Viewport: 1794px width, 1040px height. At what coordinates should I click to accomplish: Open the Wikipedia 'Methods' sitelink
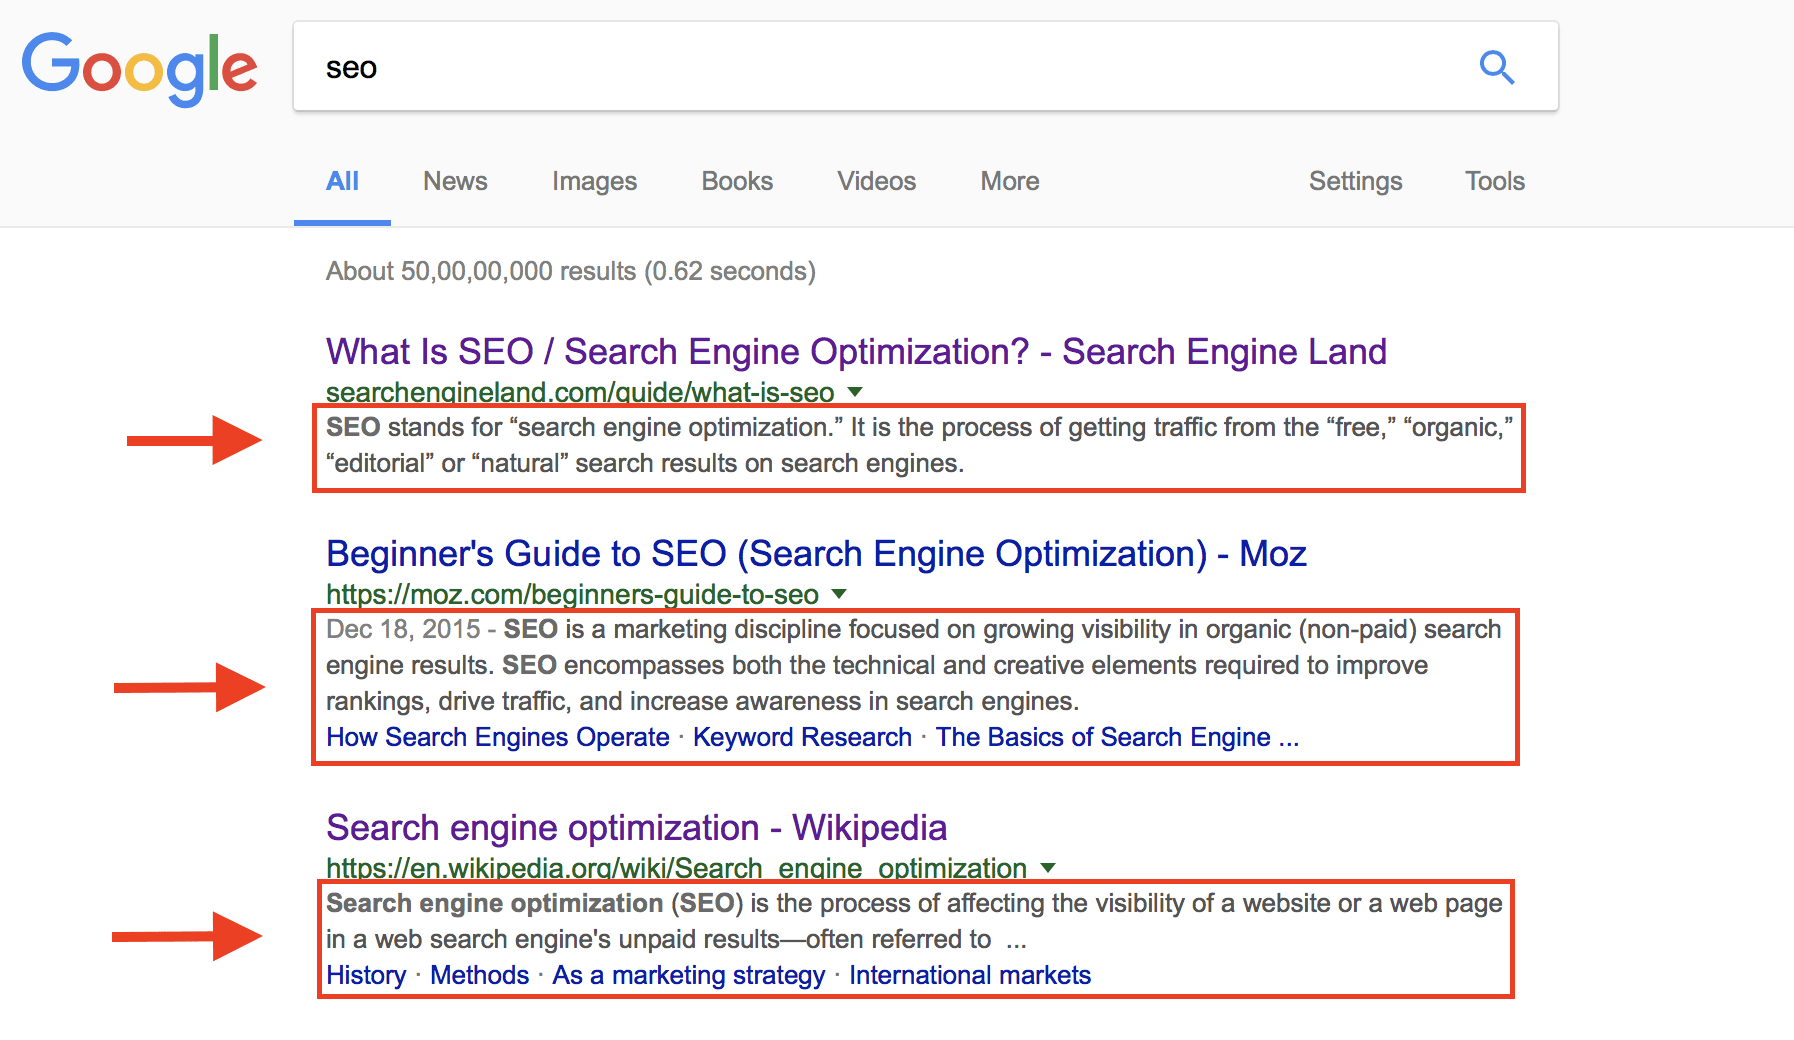pos(479,975)
